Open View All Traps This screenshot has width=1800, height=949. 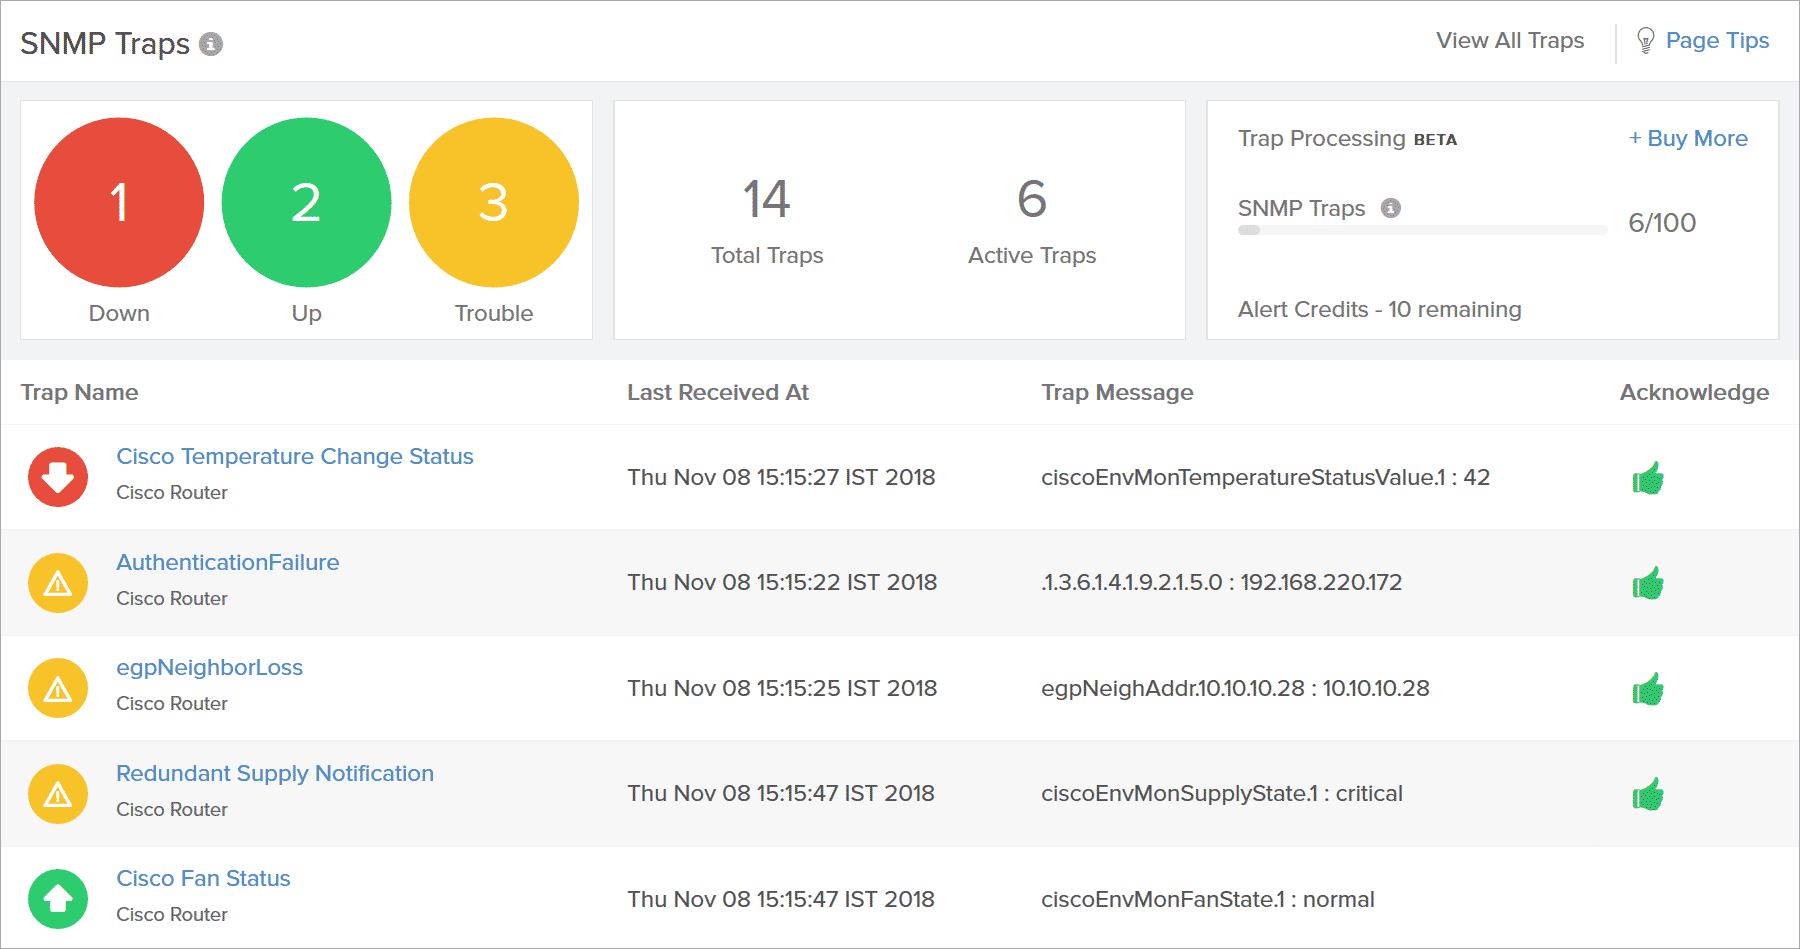click(1510, 40)
